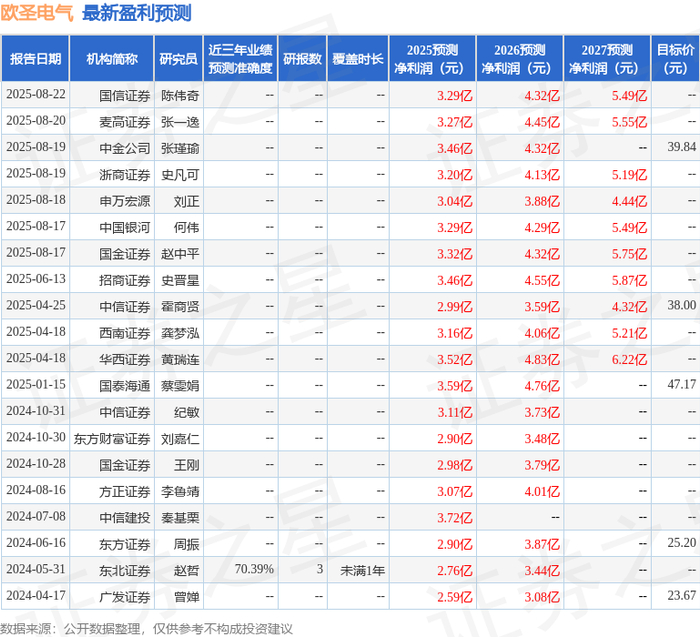Click 中金公司 institution name
Image resolution: width=700 pixels, height=637 pixels.
(125, 148)
